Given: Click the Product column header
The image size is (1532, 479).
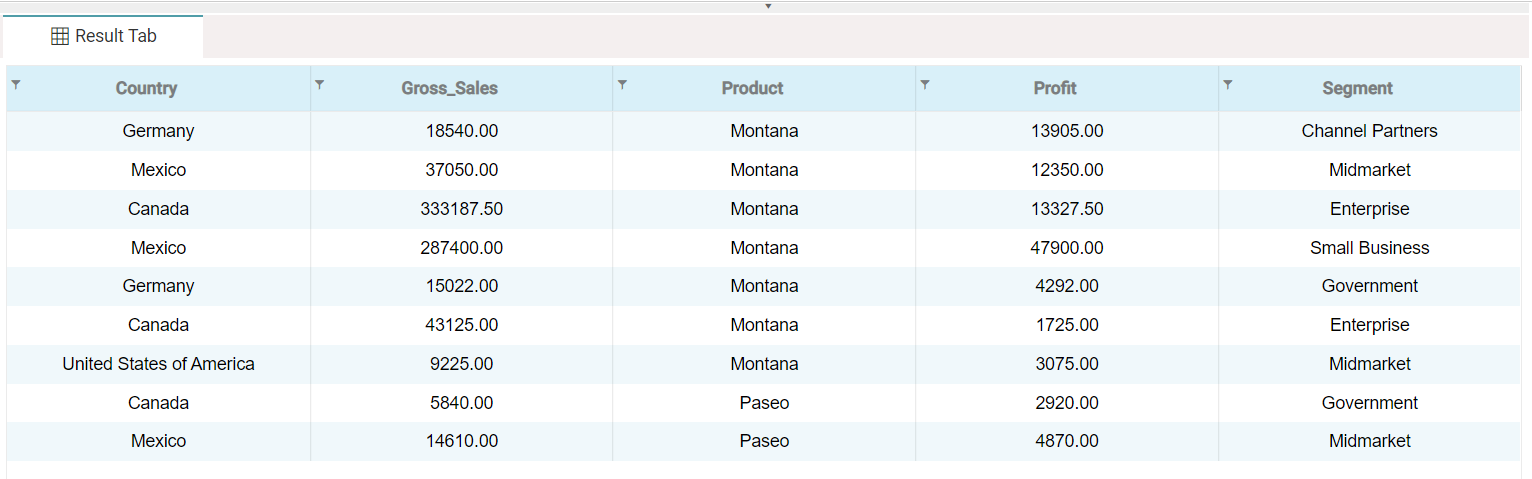Looking at the screenshot, I should click(x=752, y=88).
